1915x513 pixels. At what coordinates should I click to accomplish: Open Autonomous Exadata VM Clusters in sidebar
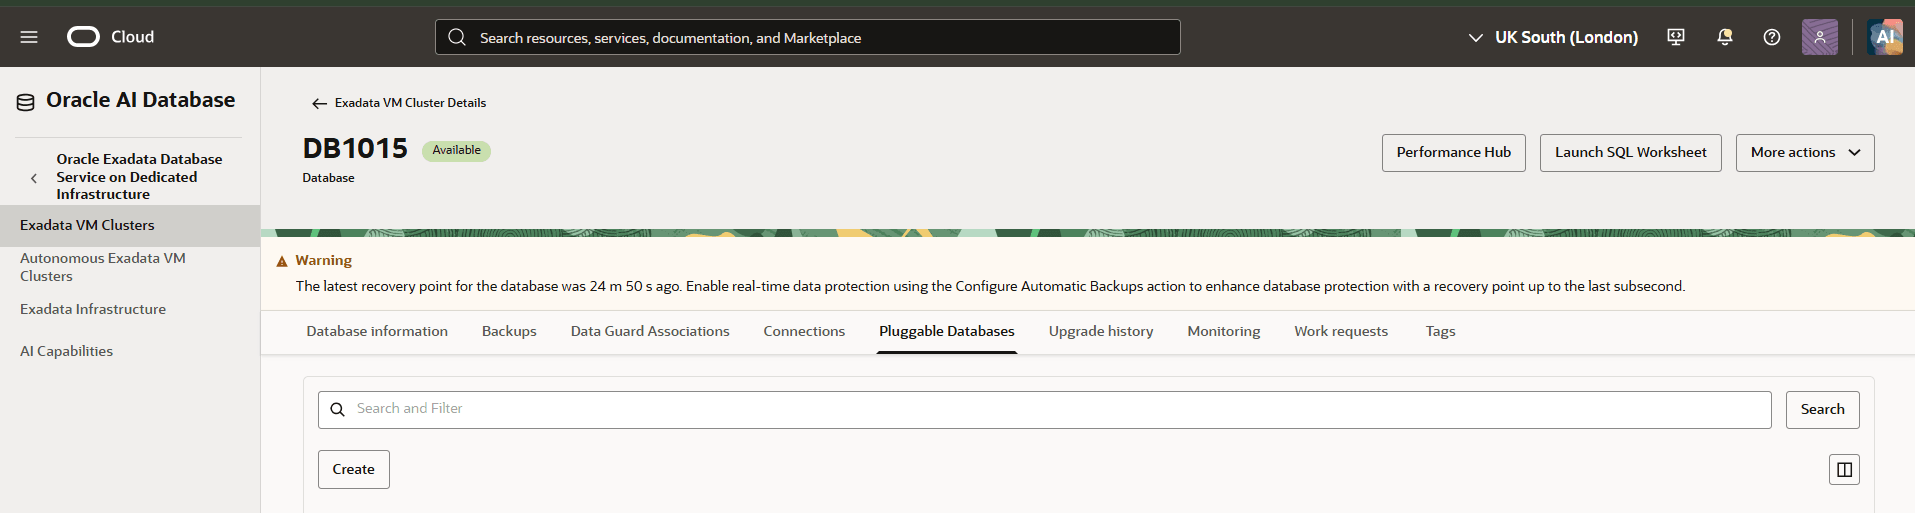103,267
